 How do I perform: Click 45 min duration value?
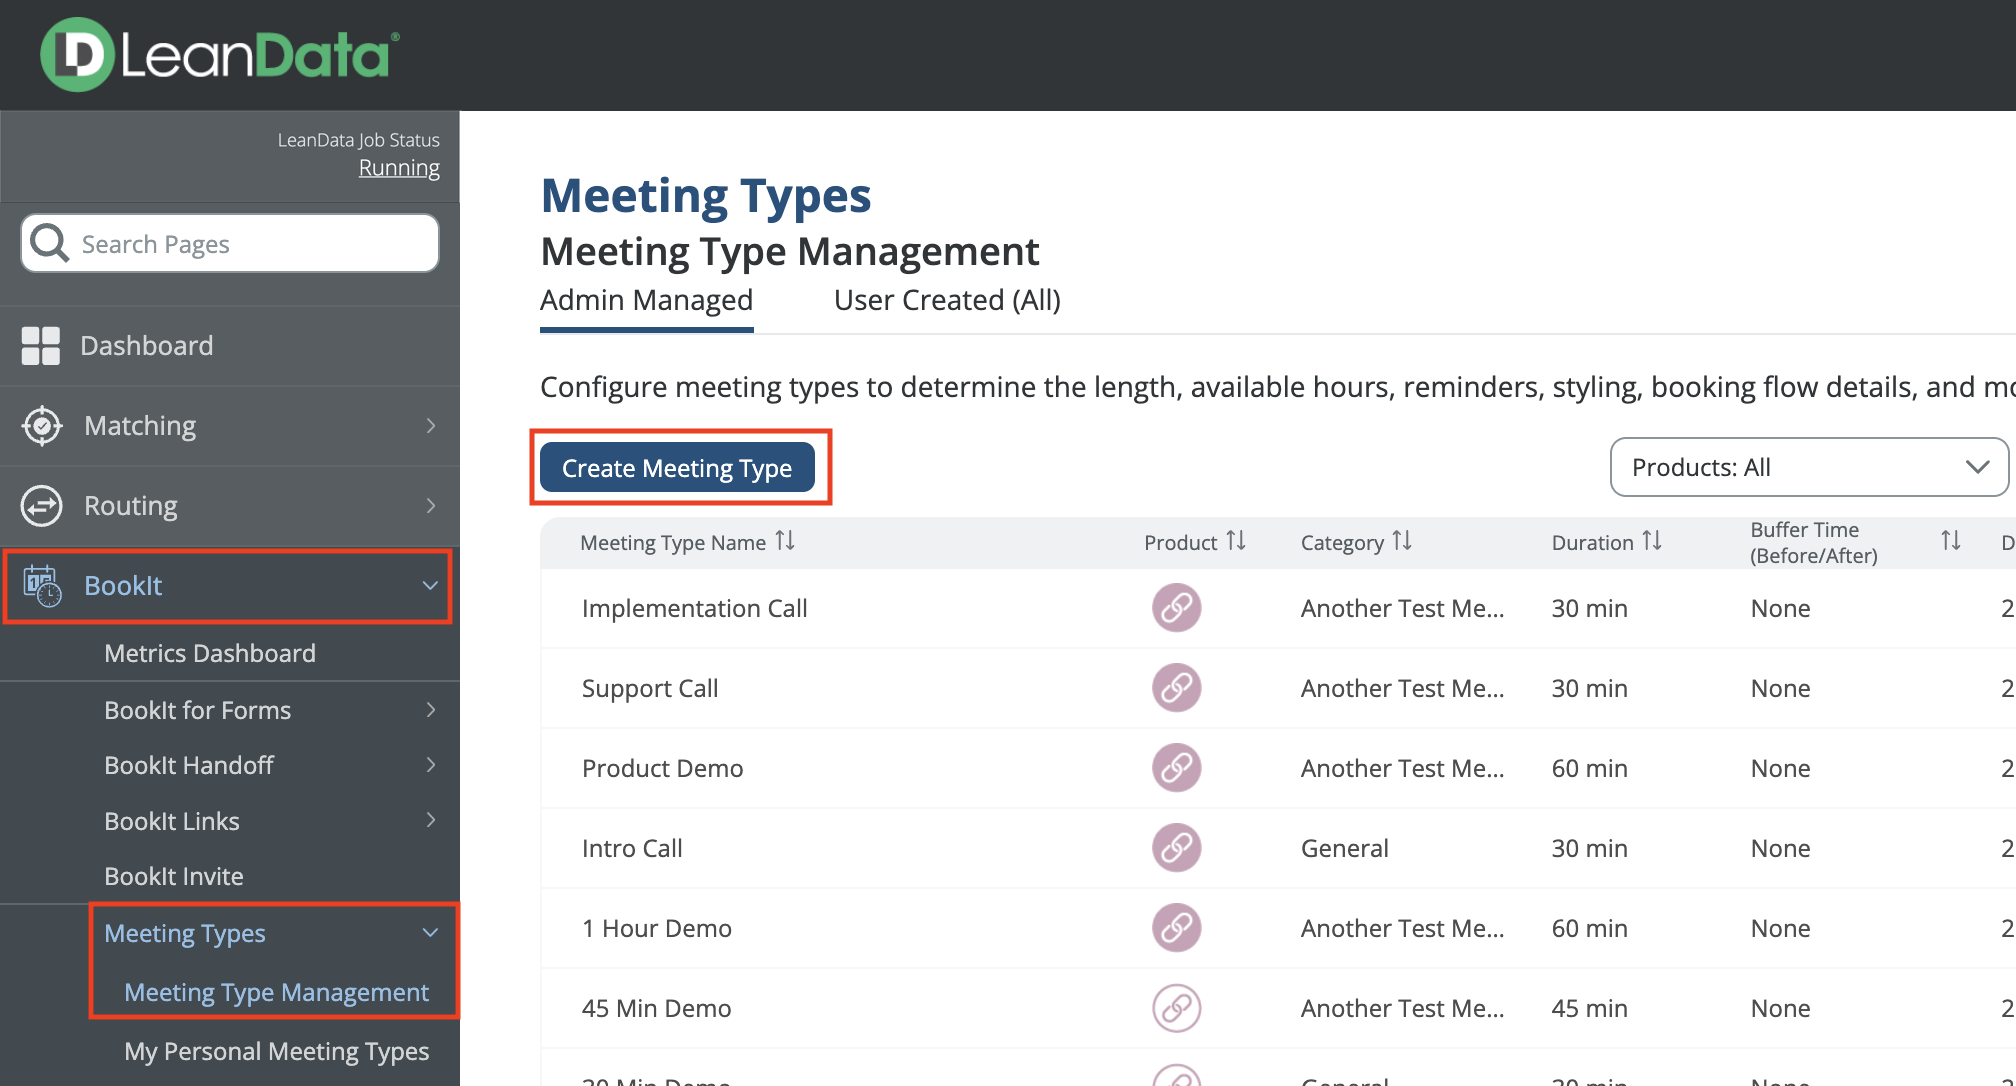[1590, 1008]
